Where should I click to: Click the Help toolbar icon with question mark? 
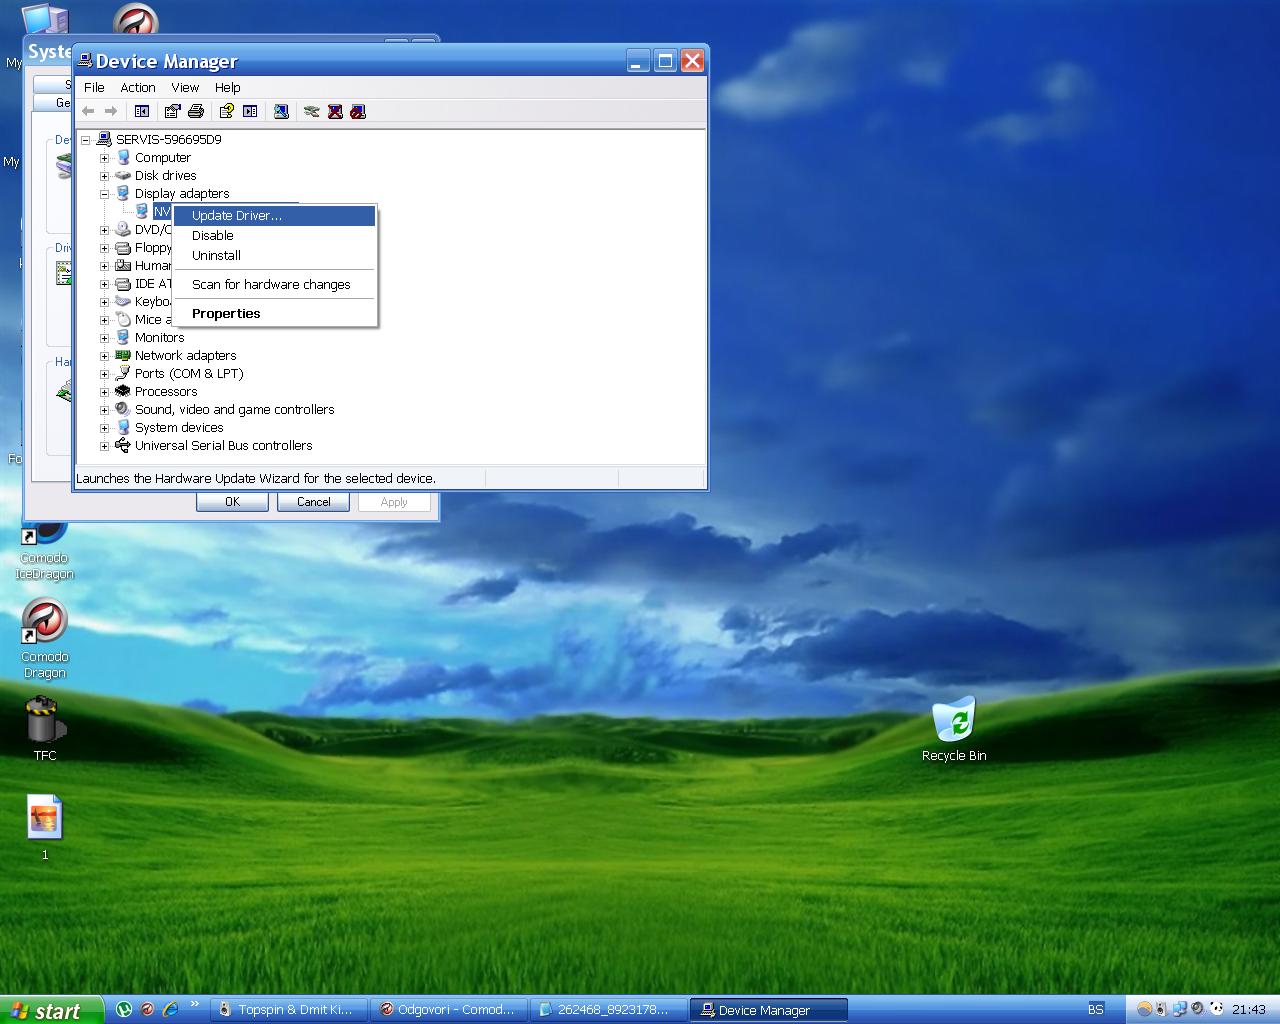227,111
